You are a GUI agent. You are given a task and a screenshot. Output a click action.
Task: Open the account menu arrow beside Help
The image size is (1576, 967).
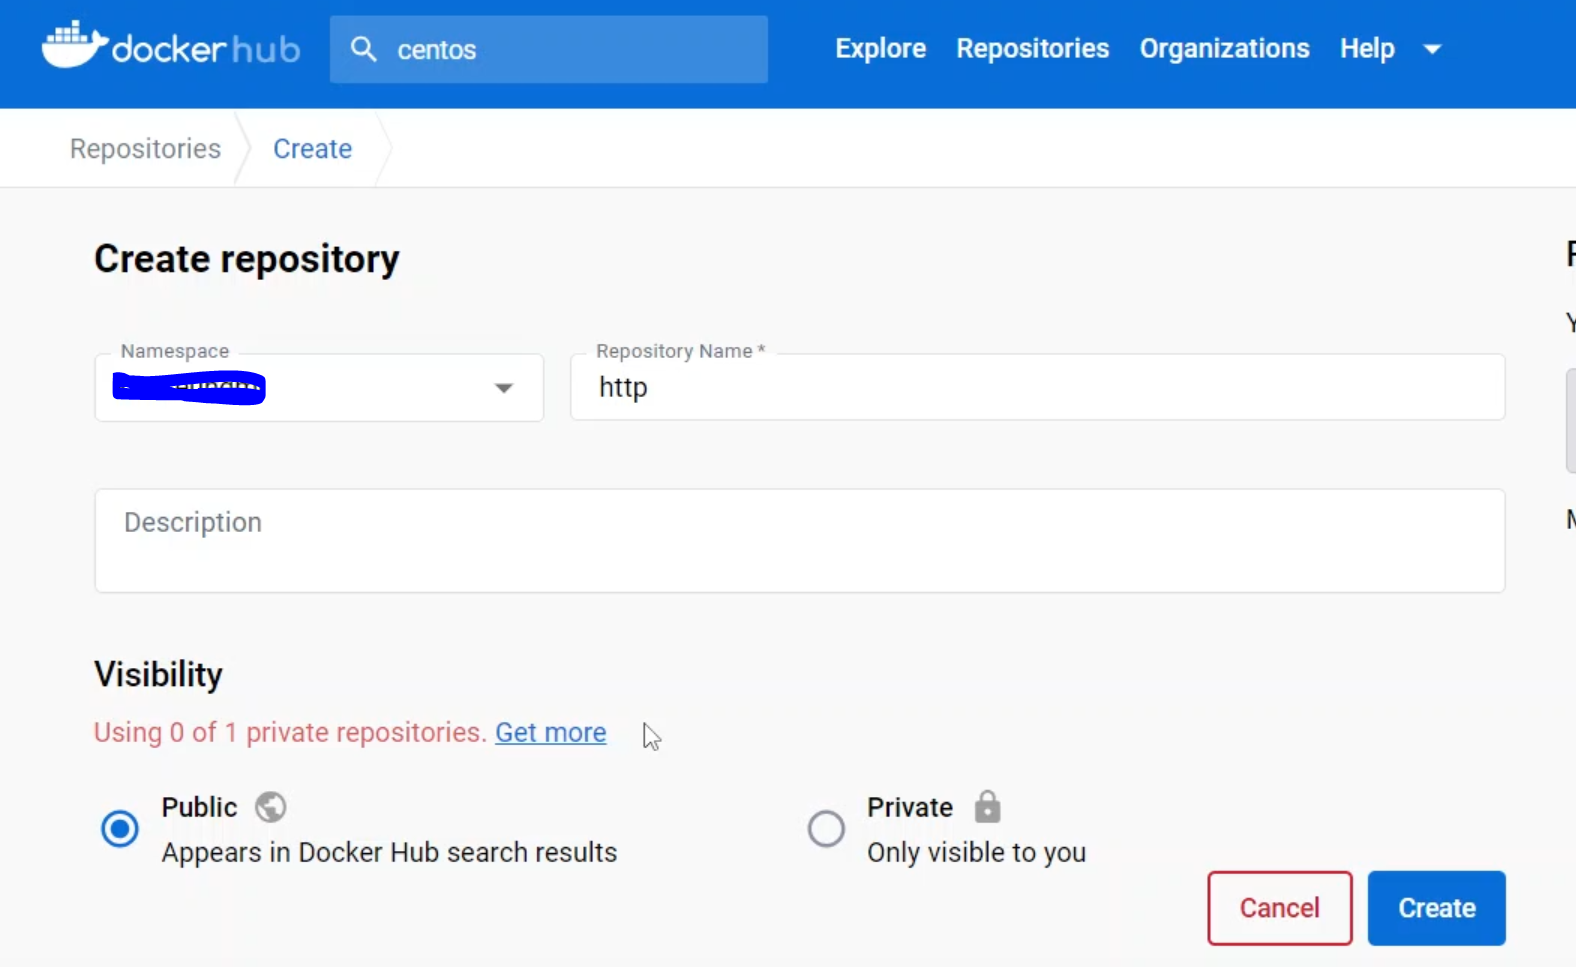pyautogui.click(x=1432, y=49)
